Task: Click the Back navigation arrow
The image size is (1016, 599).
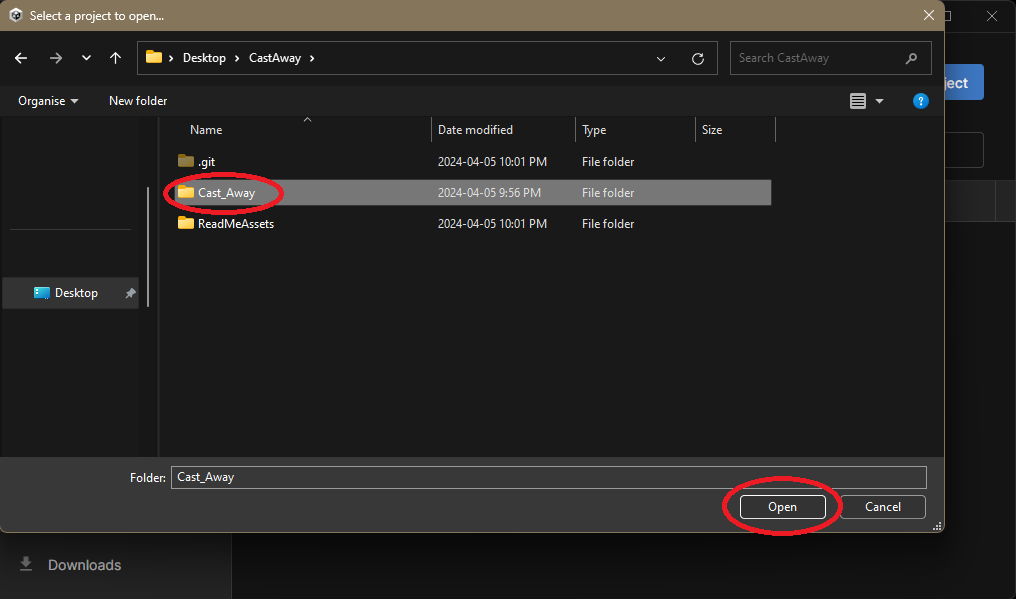Action: click(21, 58)
